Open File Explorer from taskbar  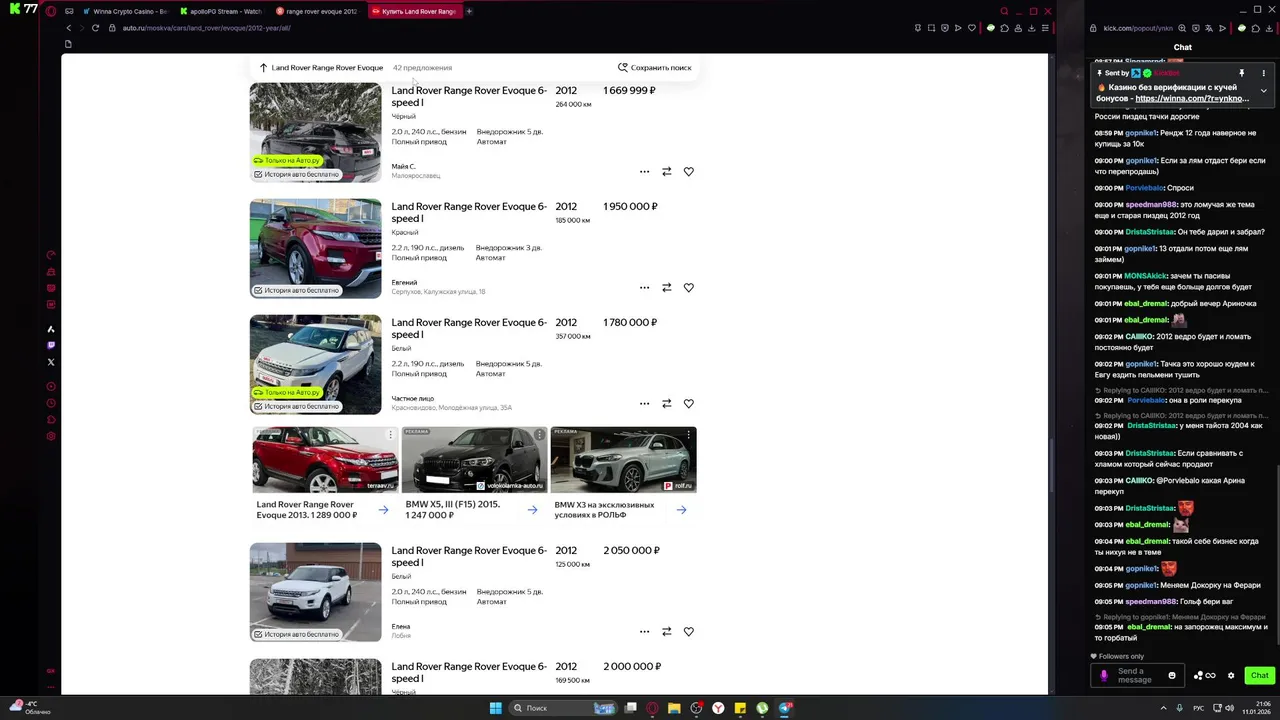pyautogui.click(x=674, y=708)
